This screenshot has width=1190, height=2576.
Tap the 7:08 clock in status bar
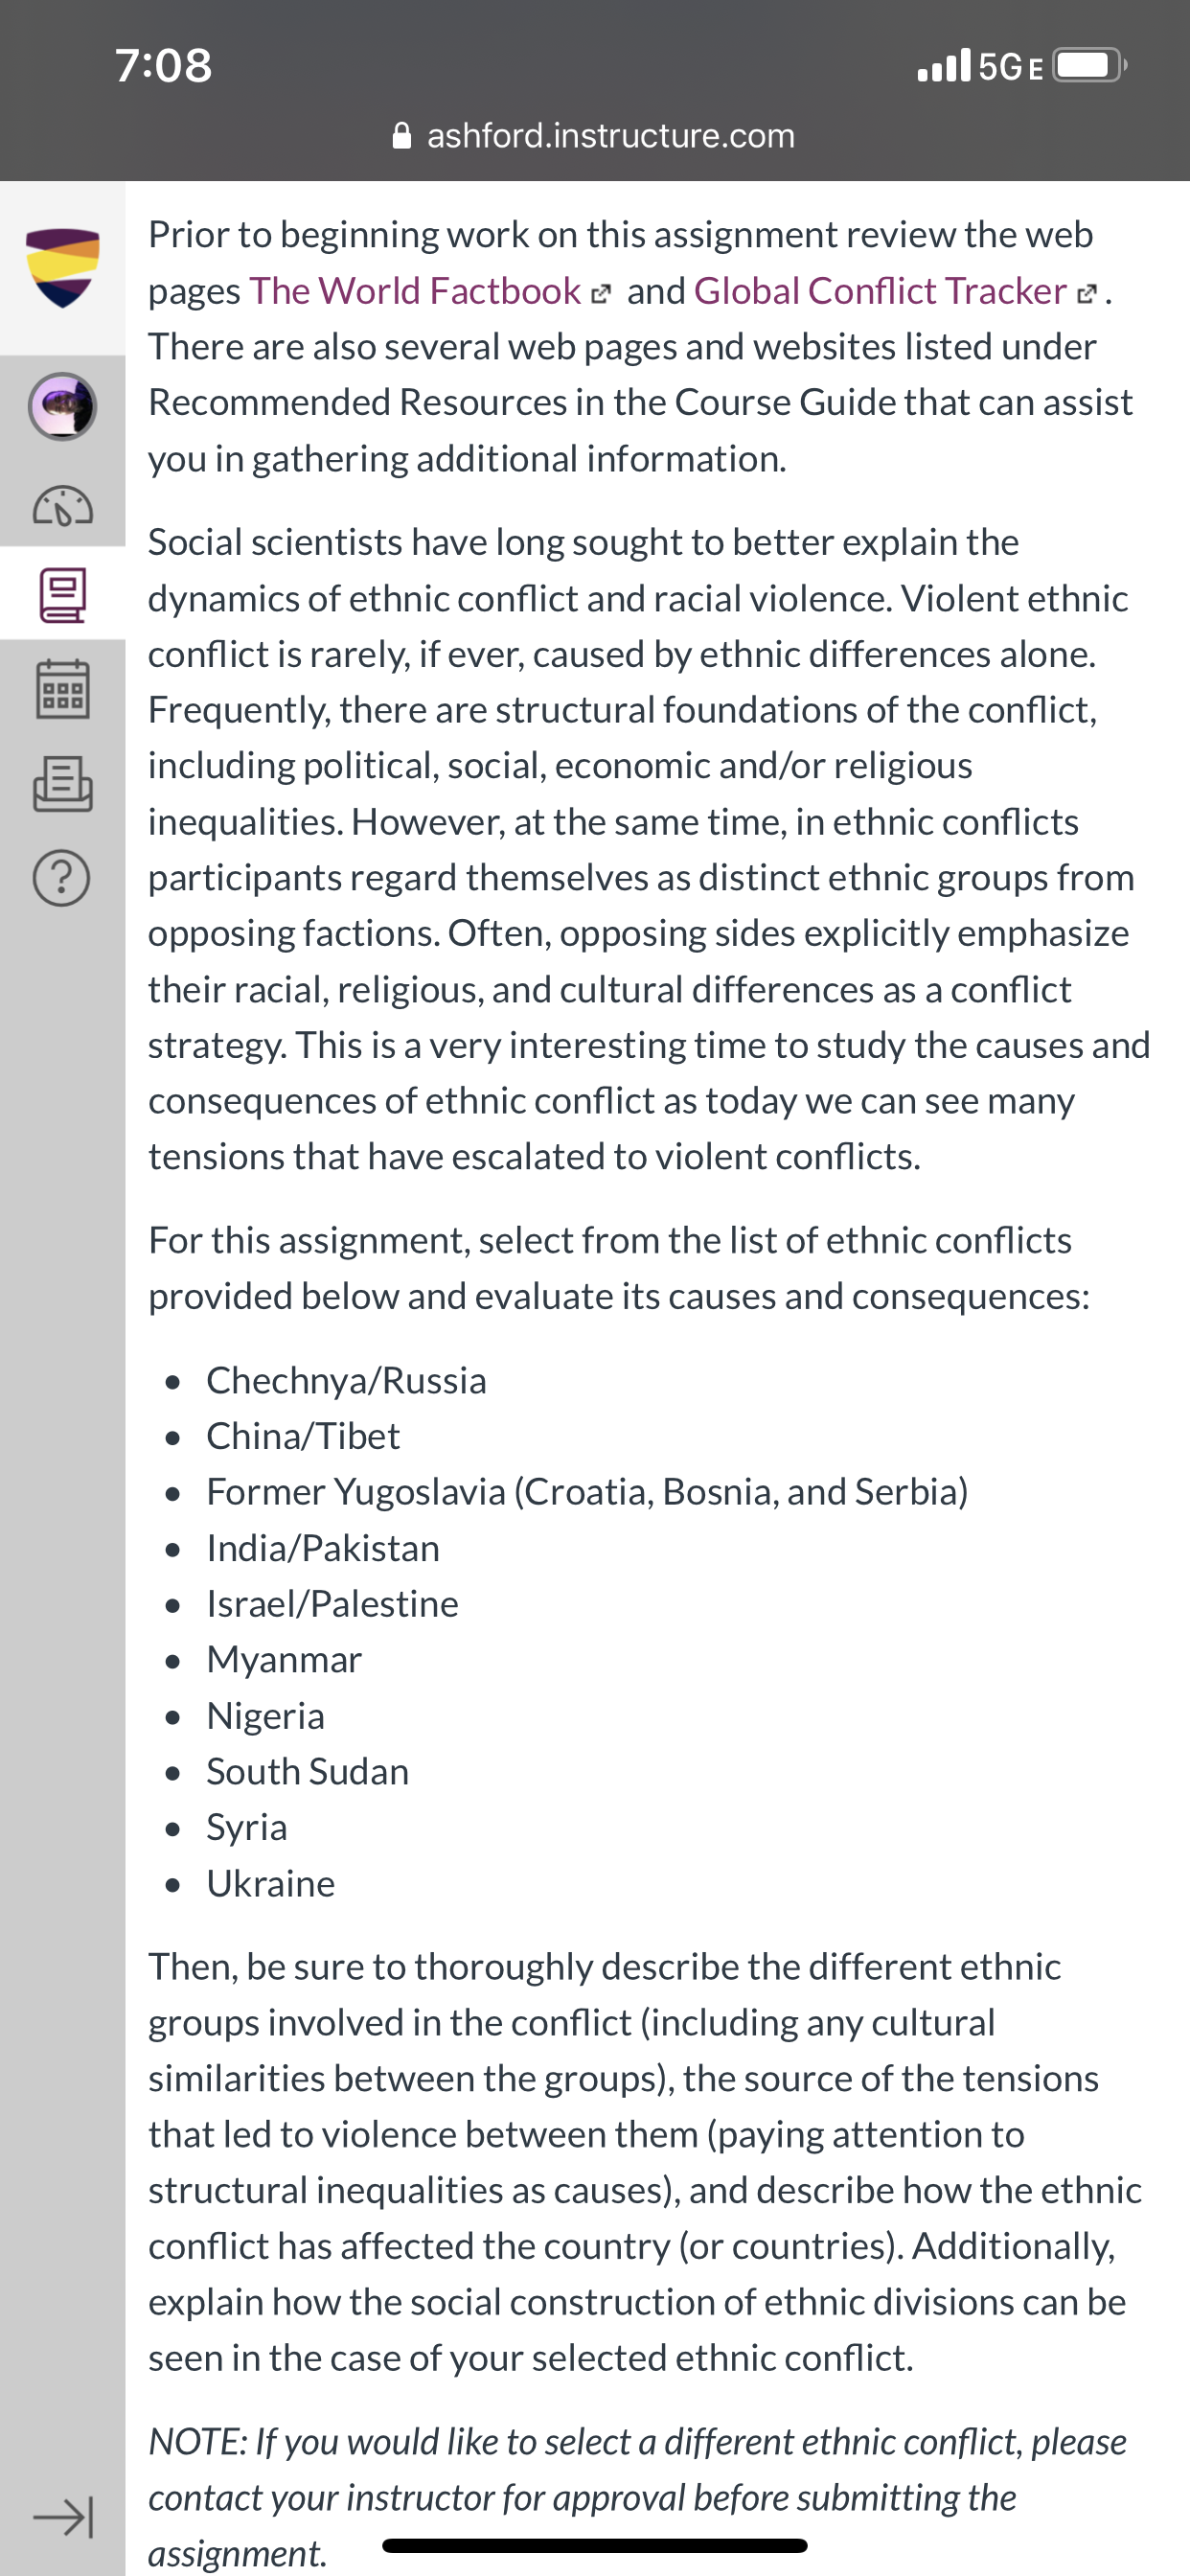[164, 66]
